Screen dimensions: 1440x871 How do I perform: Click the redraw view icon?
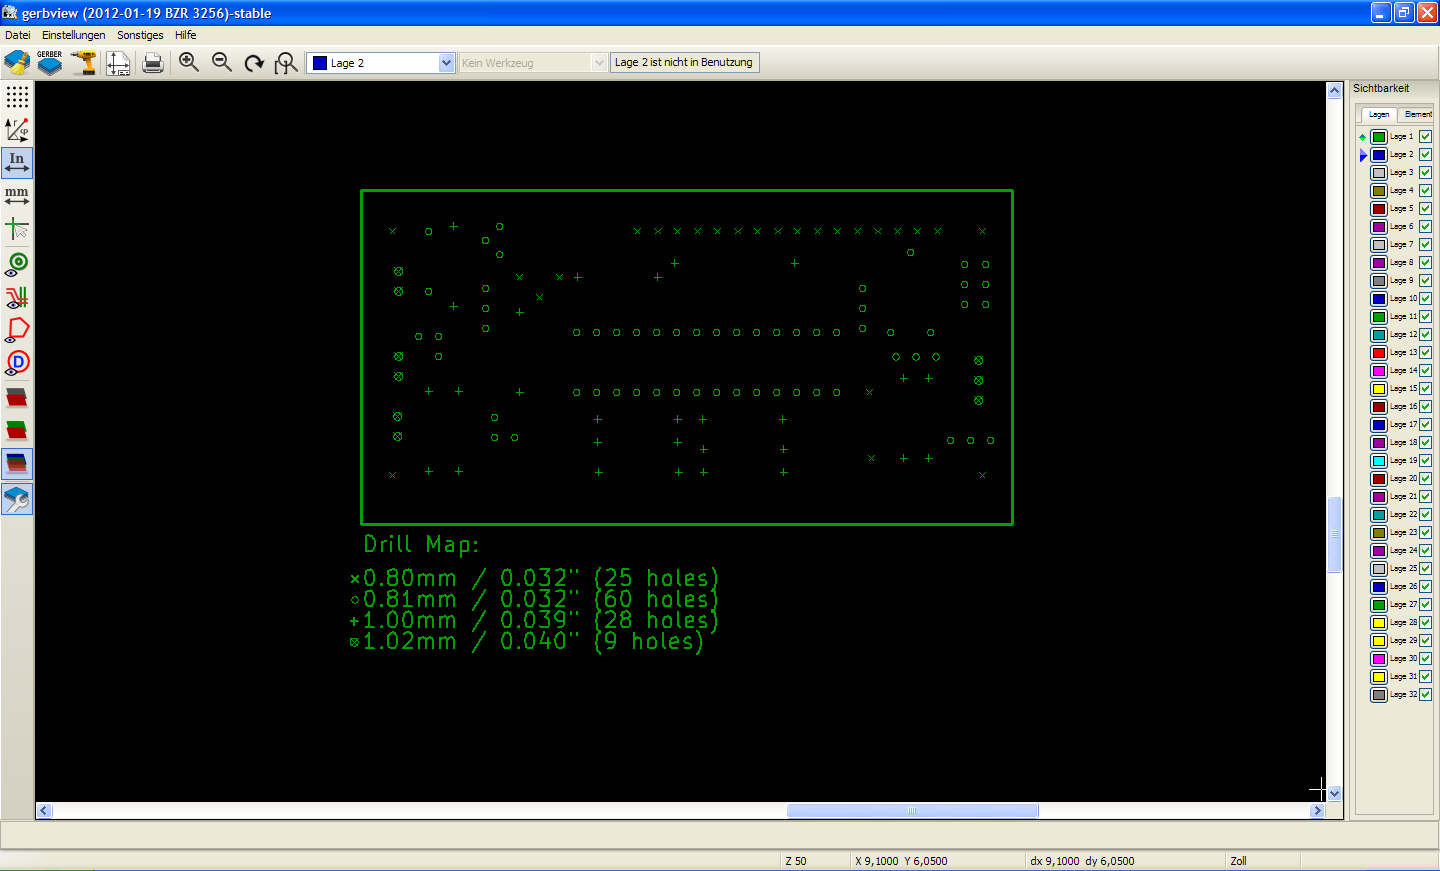tap(254, 62)
